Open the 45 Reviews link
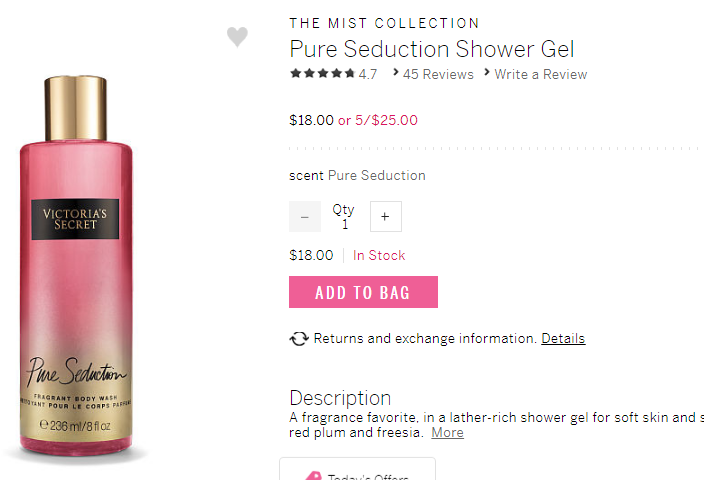The height and width of the screenshot is (480, 704). [x=438, y=74]
